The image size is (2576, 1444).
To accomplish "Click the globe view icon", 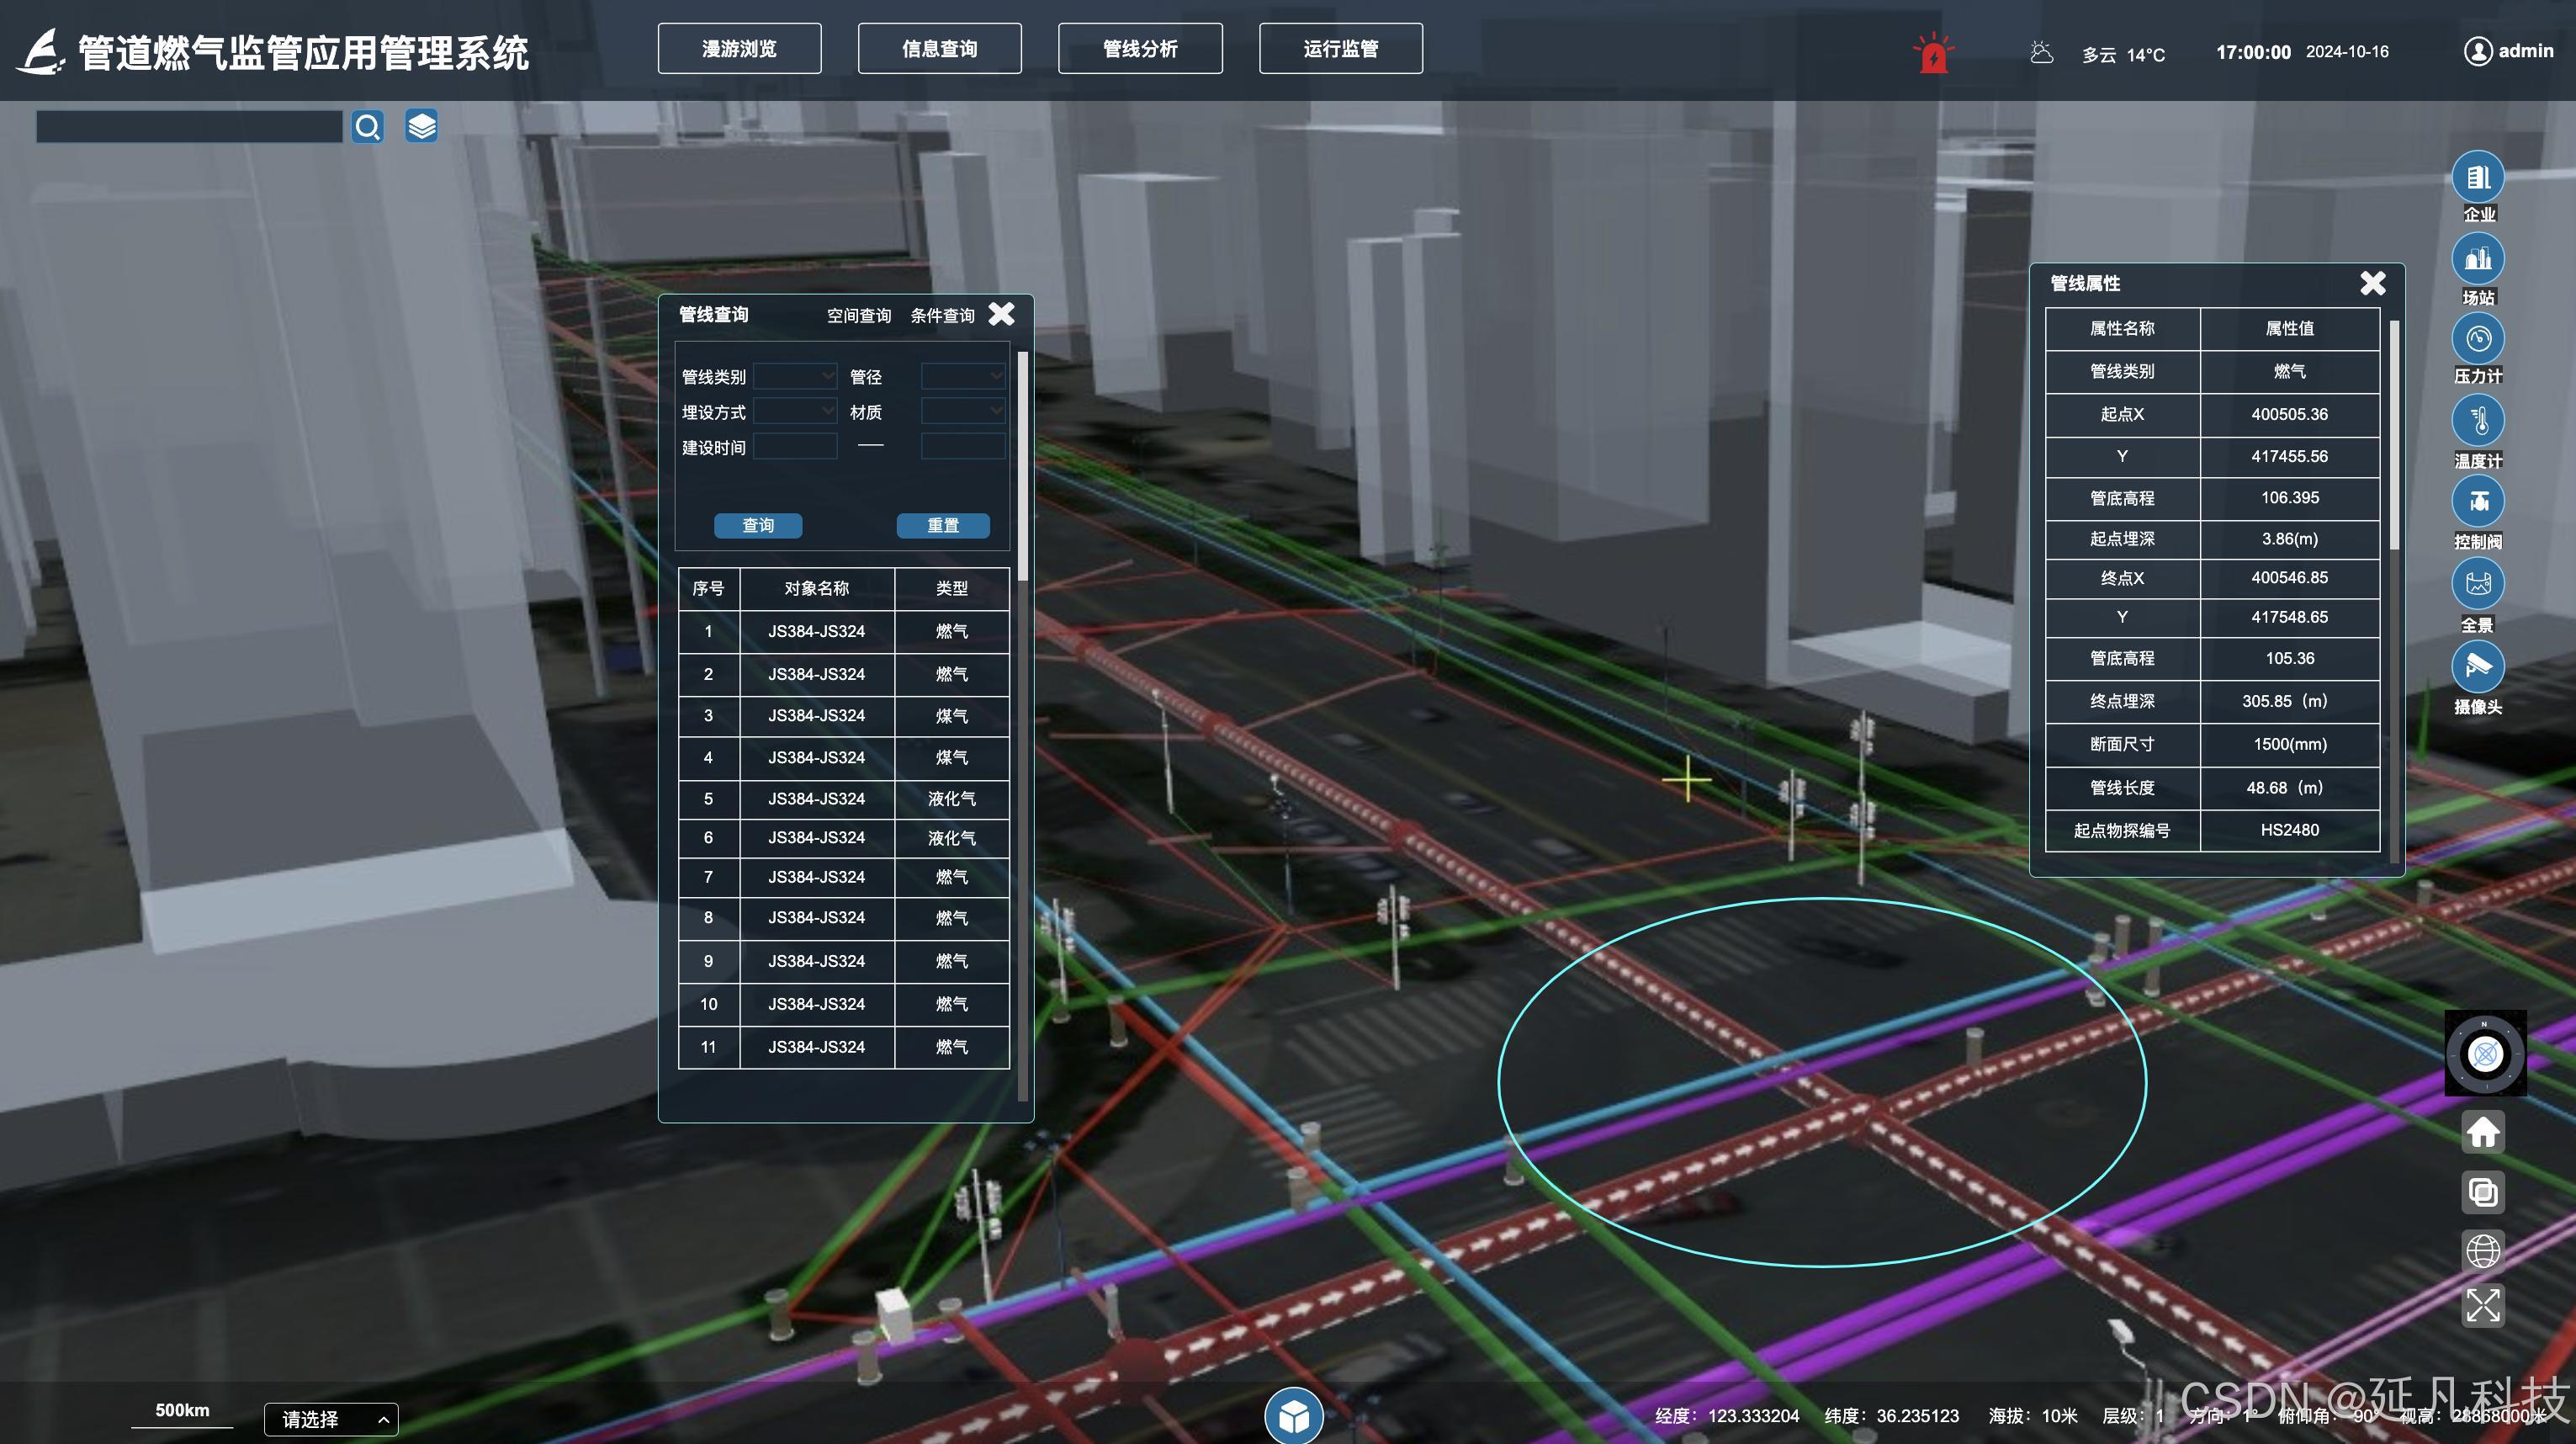I will click(x=2482, y=1250).
